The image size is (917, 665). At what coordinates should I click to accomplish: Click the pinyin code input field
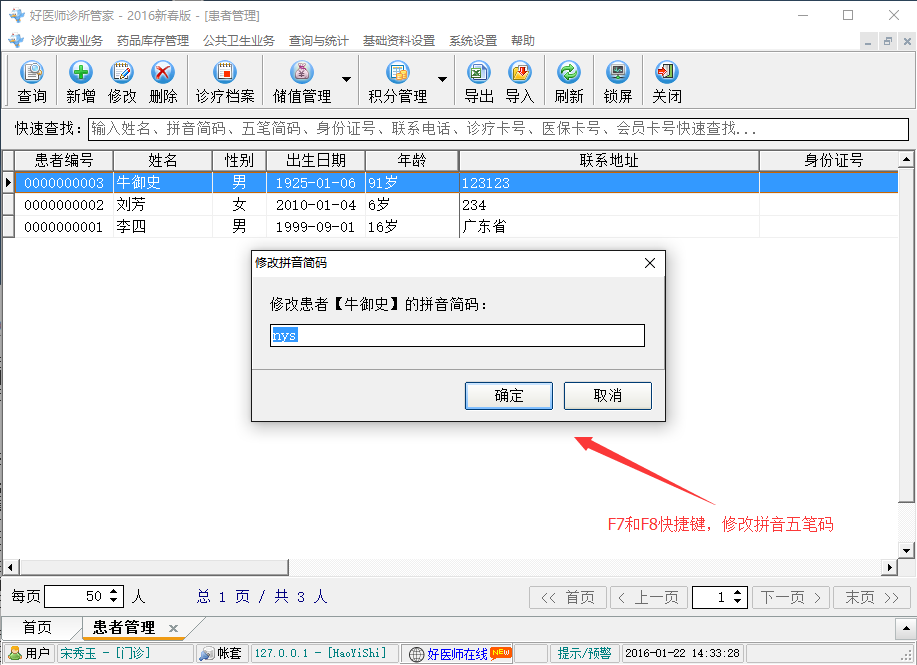tap(457, 336)
